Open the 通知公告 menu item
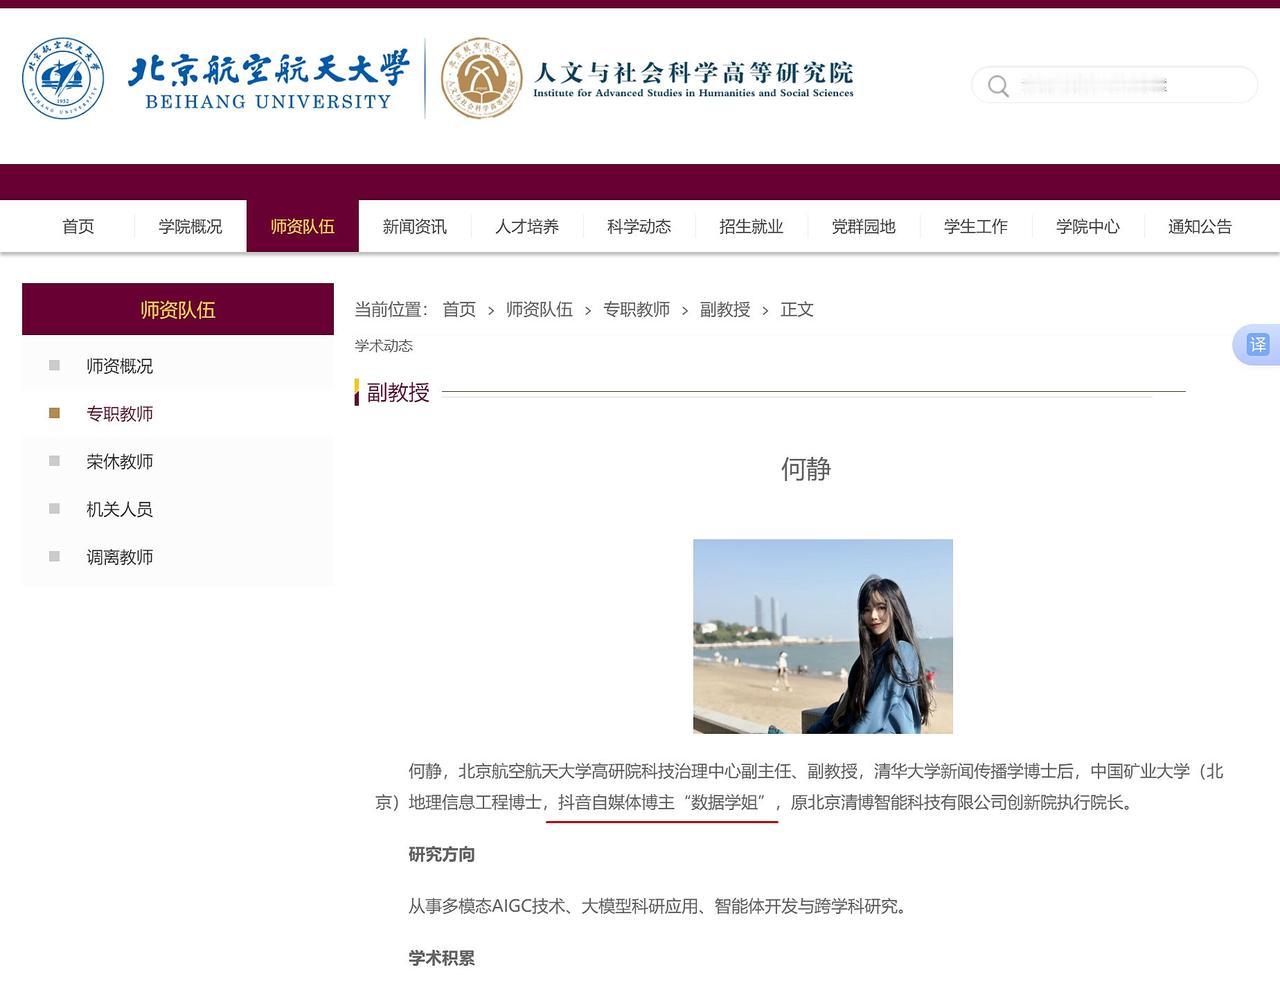This screenshot has height=990, width=1280. point(1199,226)
